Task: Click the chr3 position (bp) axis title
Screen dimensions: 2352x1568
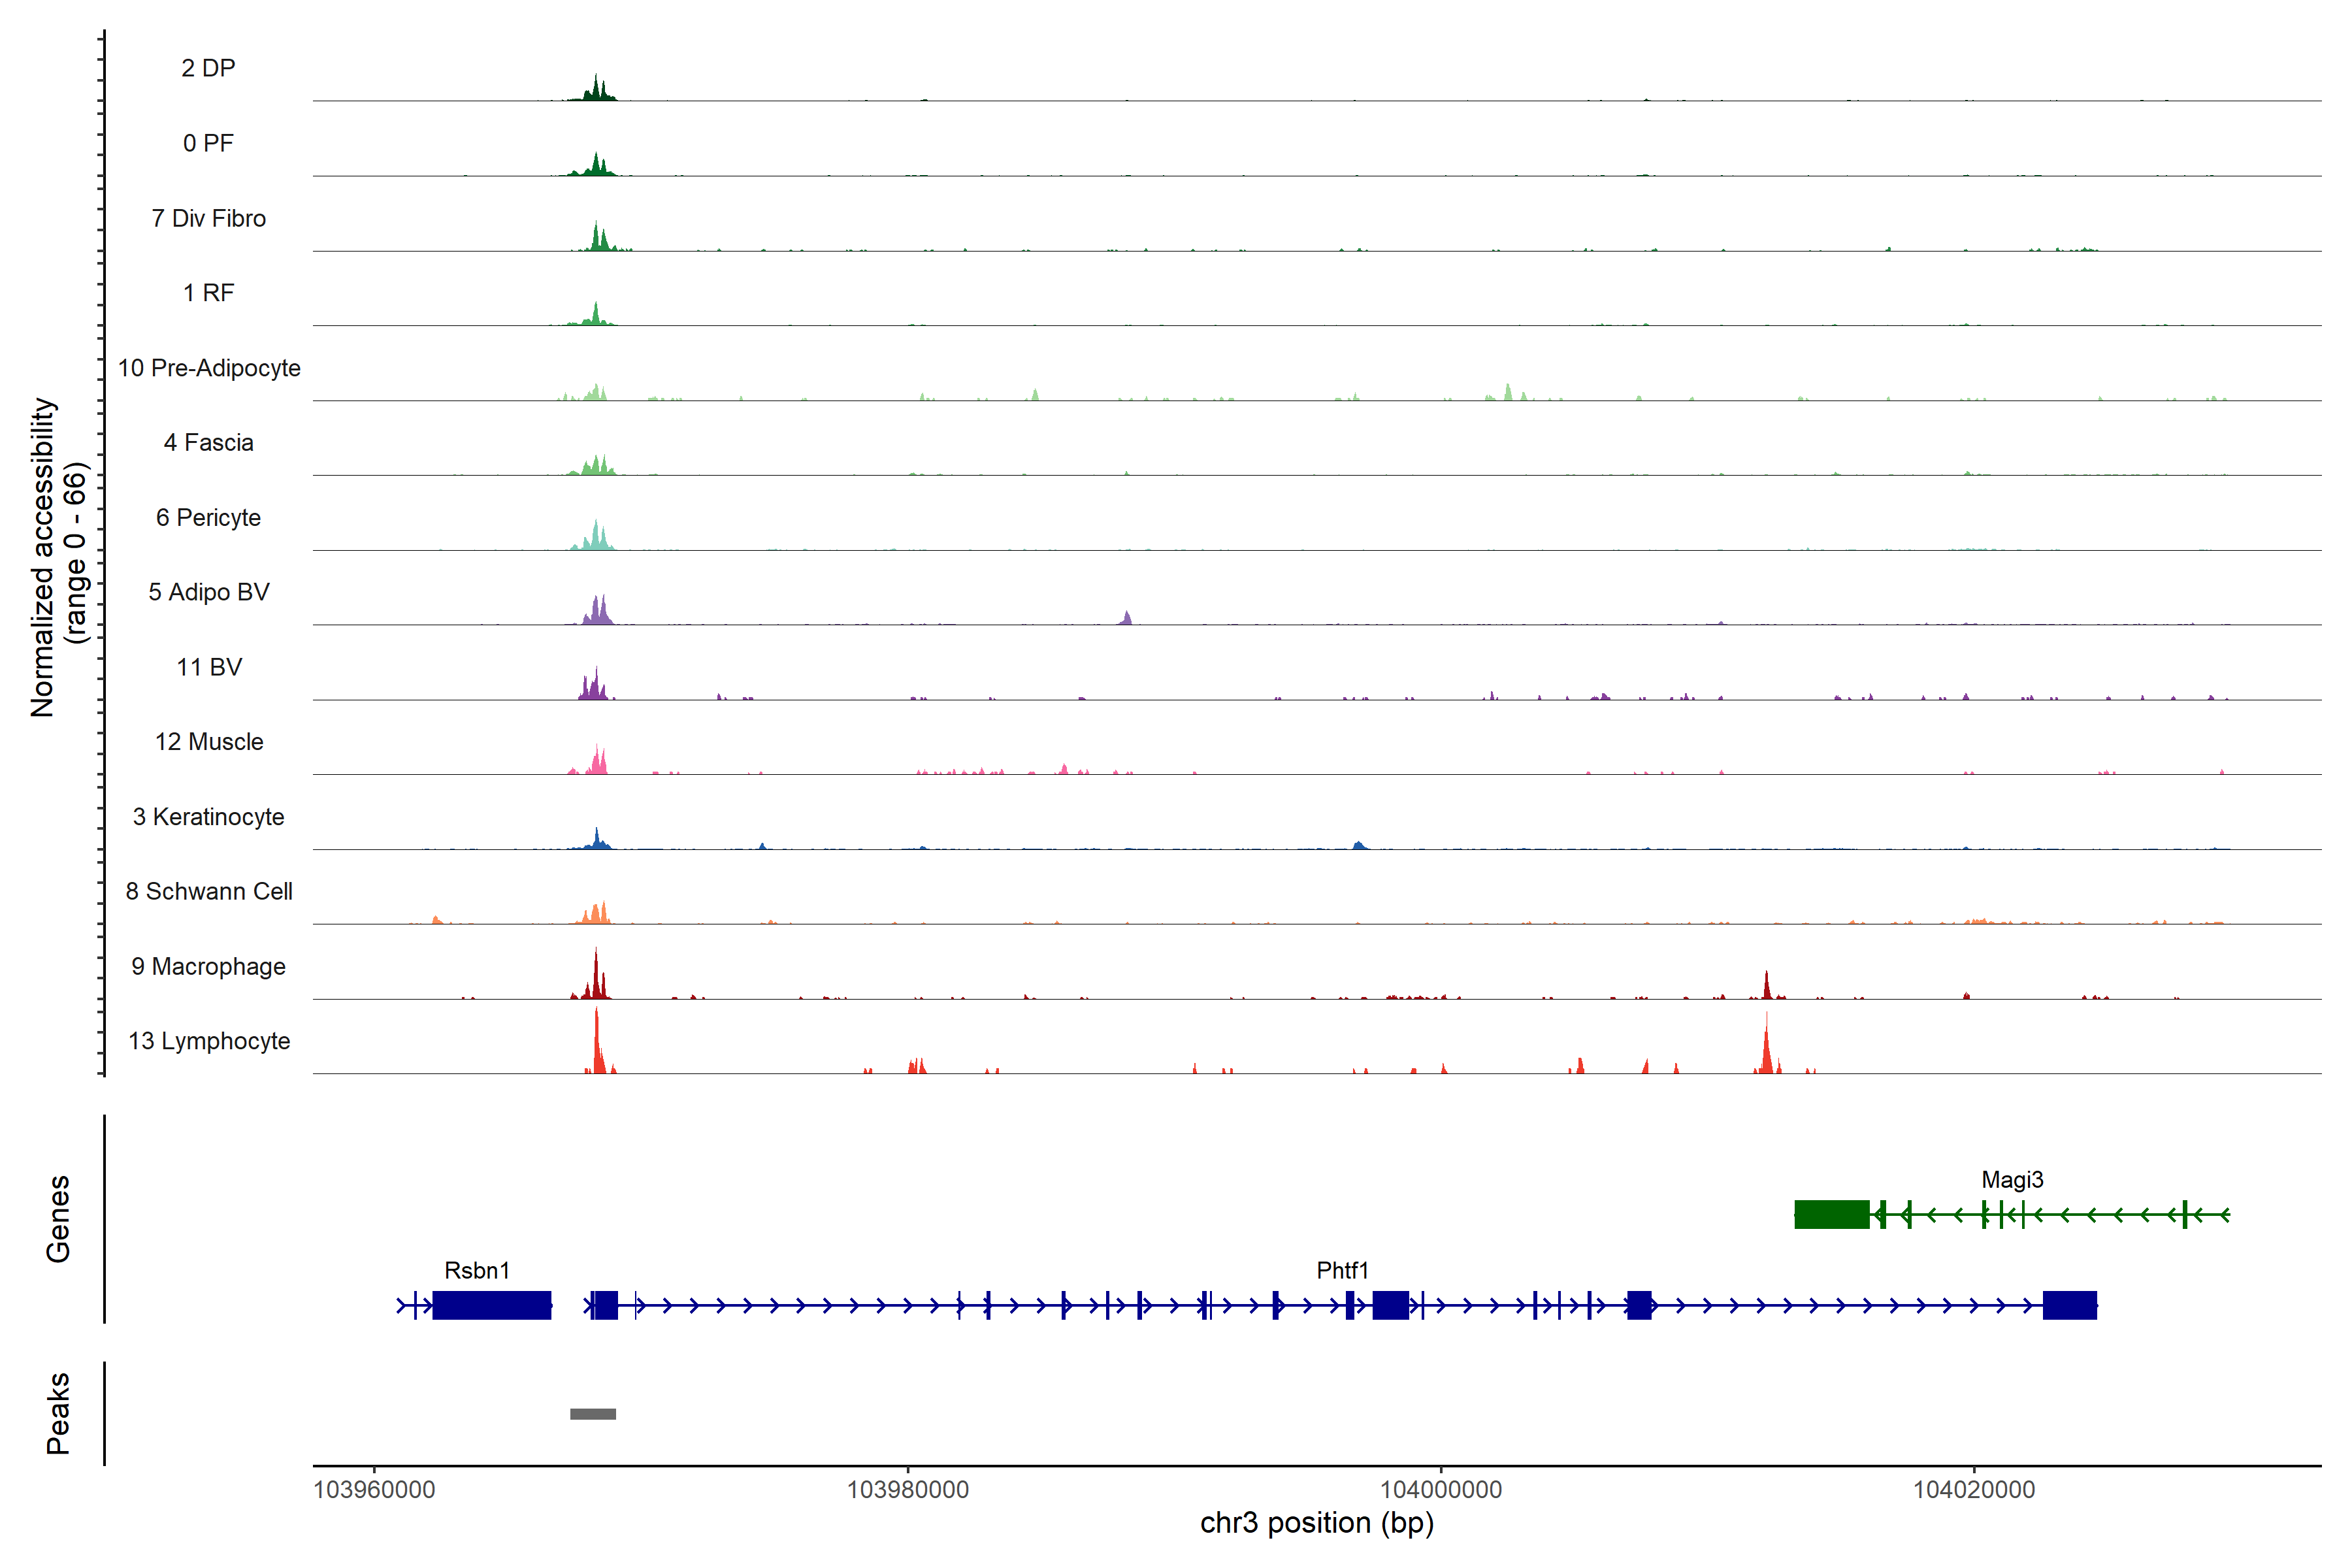Action: pos(1316,1523)
